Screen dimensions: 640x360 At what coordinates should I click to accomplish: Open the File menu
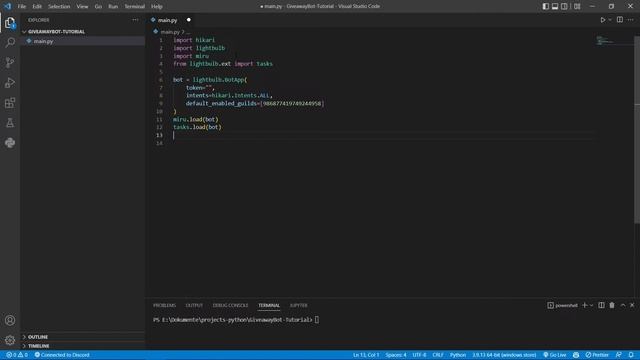click(x=22, y=7)
